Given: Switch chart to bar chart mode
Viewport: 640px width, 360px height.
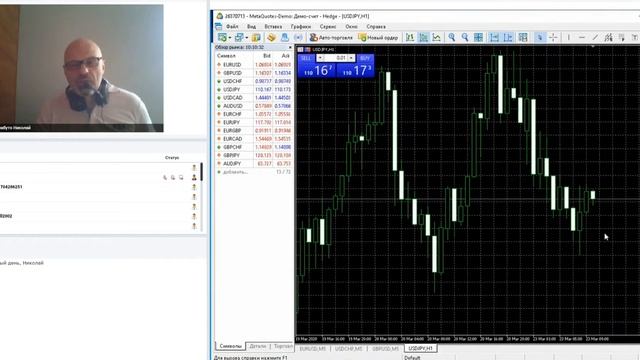Looking at the screenshot, I should tap(410, 38).
